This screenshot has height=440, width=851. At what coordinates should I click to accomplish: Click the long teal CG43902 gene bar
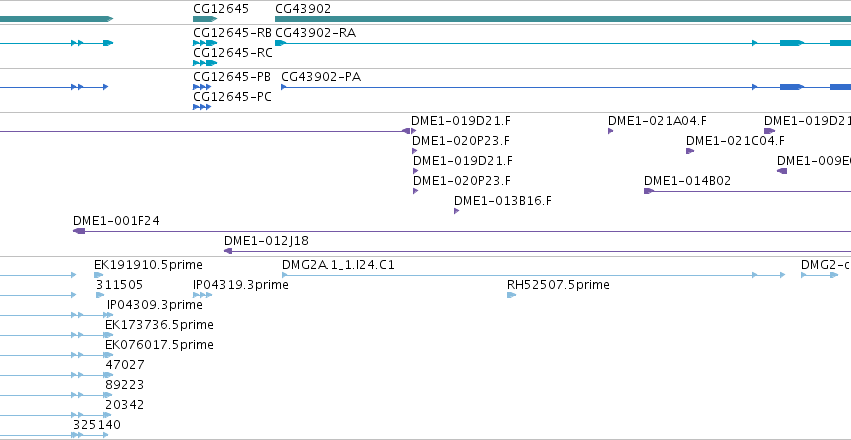click(x=563, y=19)
